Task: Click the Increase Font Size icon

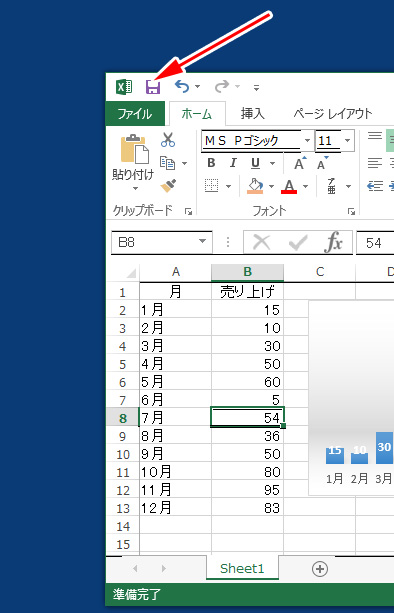Action: coord(300,163)
